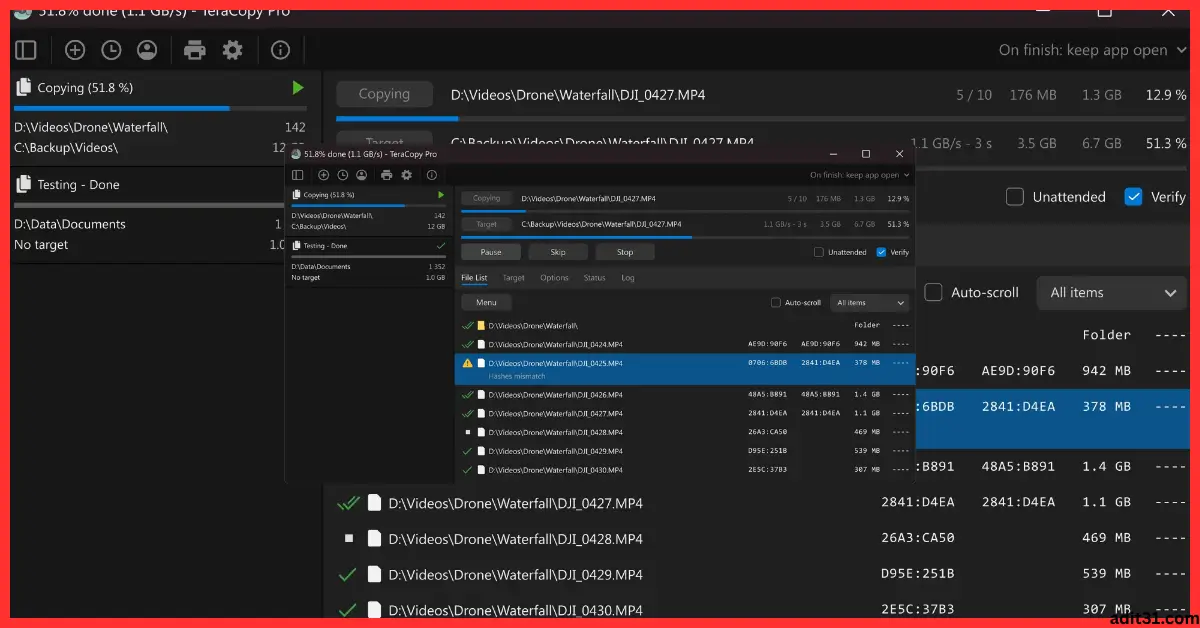This screenshot has height=628, width=1200.
Task: Select DJI_0425.MP4 row with hashes mismatch
Action: [x=685, y=369]
